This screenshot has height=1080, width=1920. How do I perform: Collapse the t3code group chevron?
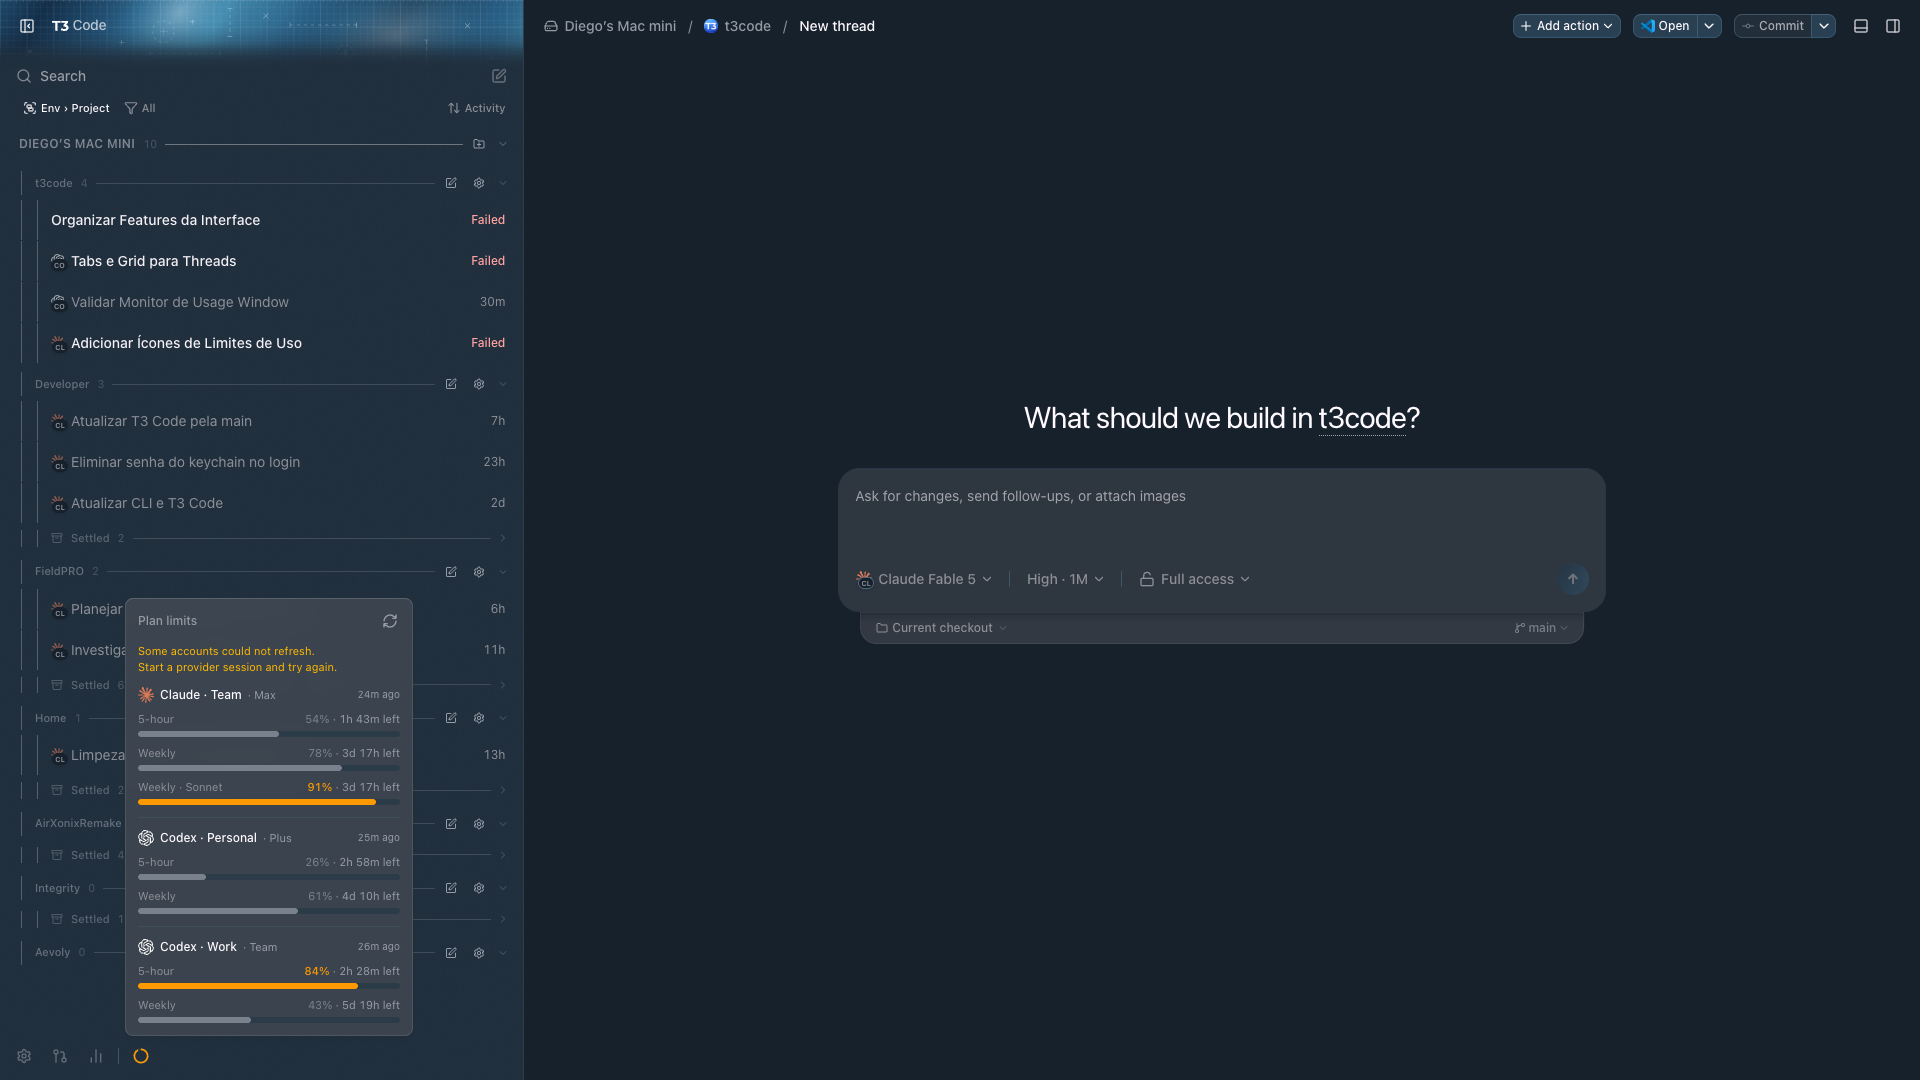point(503,183)
